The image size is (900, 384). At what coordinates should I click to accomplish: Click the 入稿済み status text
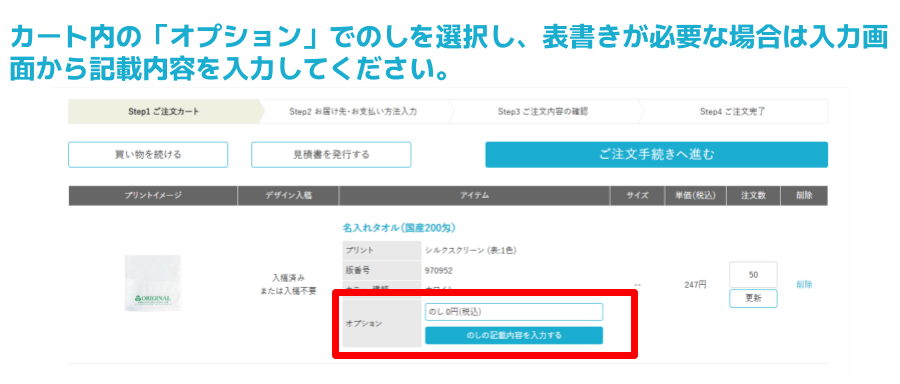click(288, 278)
